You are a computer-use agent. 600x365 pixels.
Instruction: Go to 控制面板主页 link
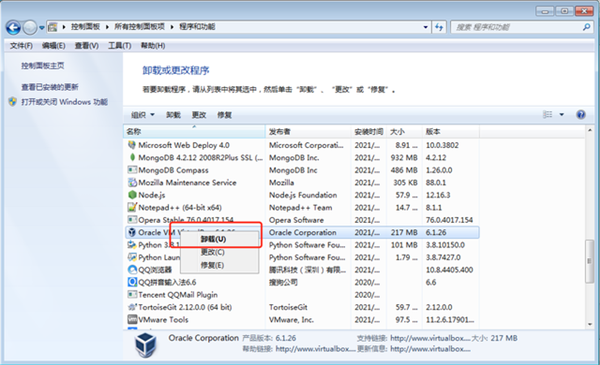pyautogui.click(x=42, y=66)
